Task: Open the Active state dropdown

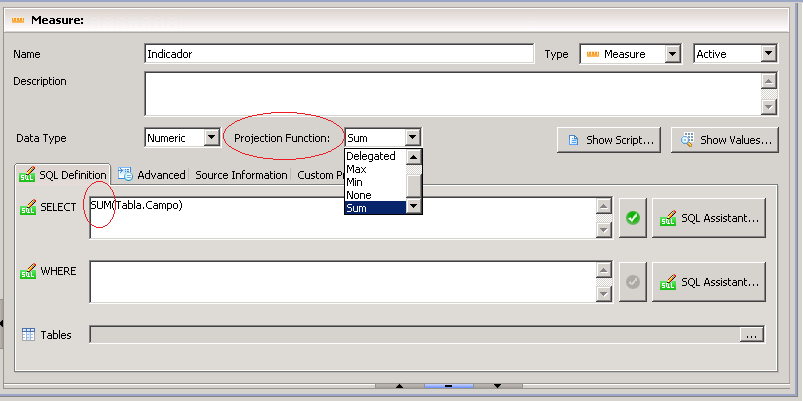Action: coord(768,54)
